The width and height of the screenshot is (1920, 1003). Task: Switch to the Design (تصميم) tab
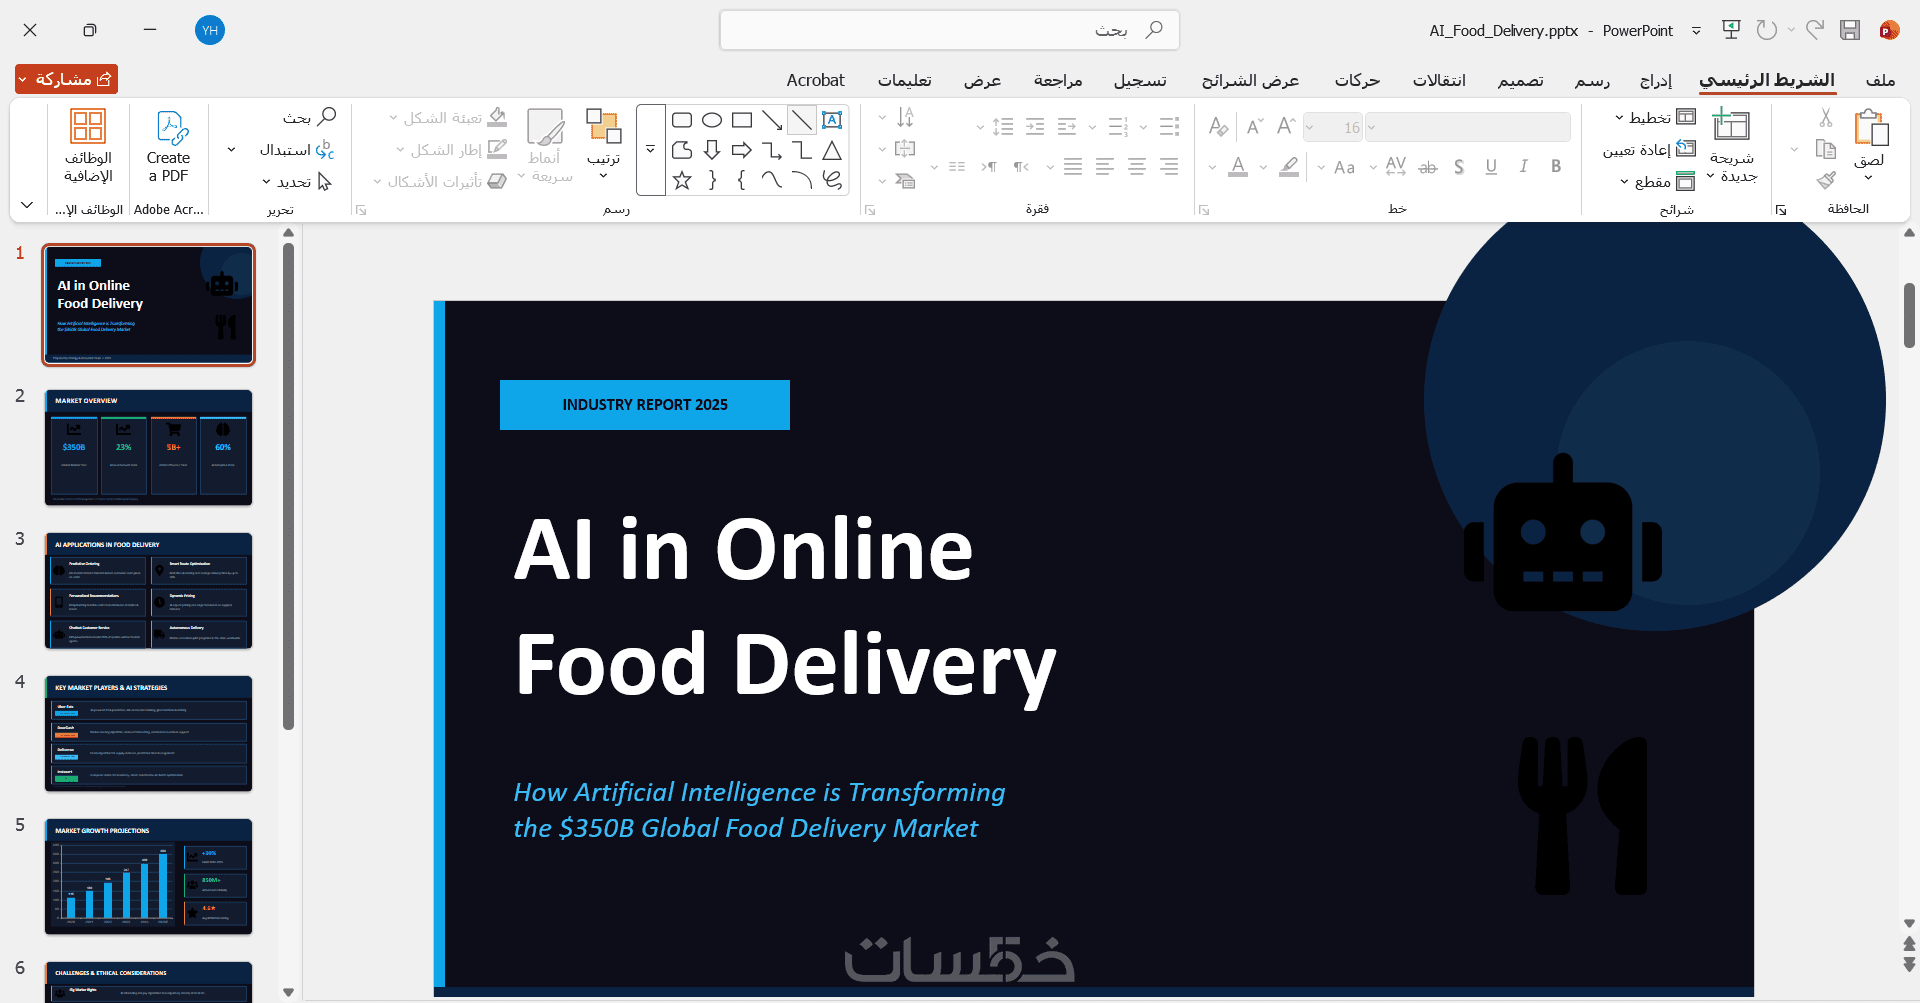point(1520,80)
